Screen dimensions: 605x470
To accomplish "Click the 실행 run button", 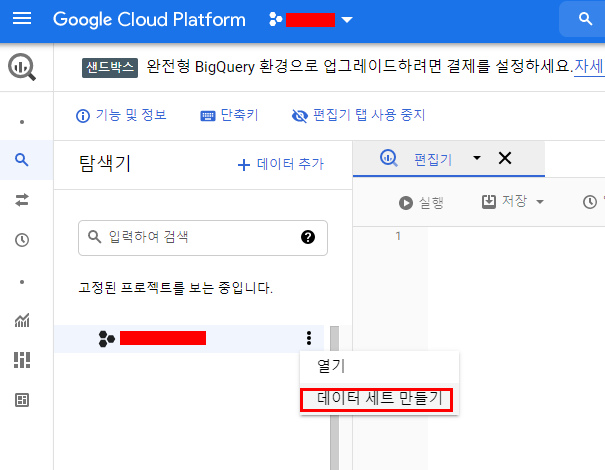I will [x=421, y=202].
